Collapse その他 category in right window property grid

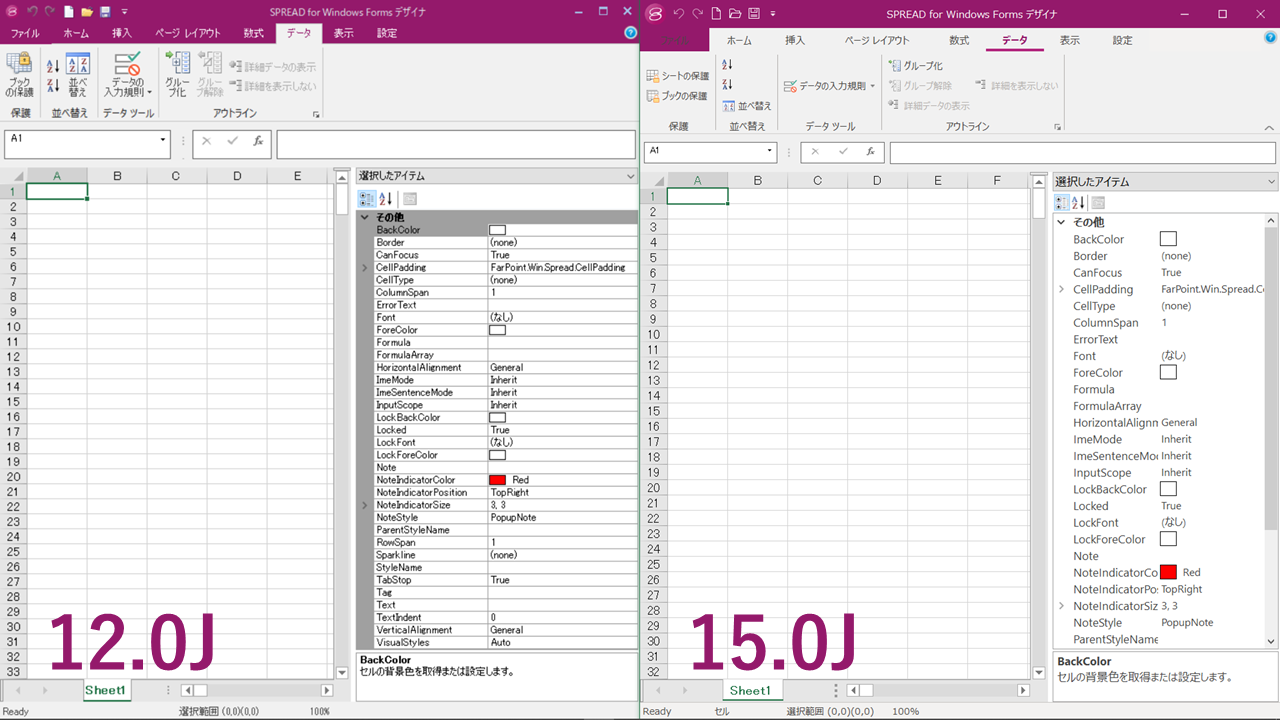(x=1061, y=222)
